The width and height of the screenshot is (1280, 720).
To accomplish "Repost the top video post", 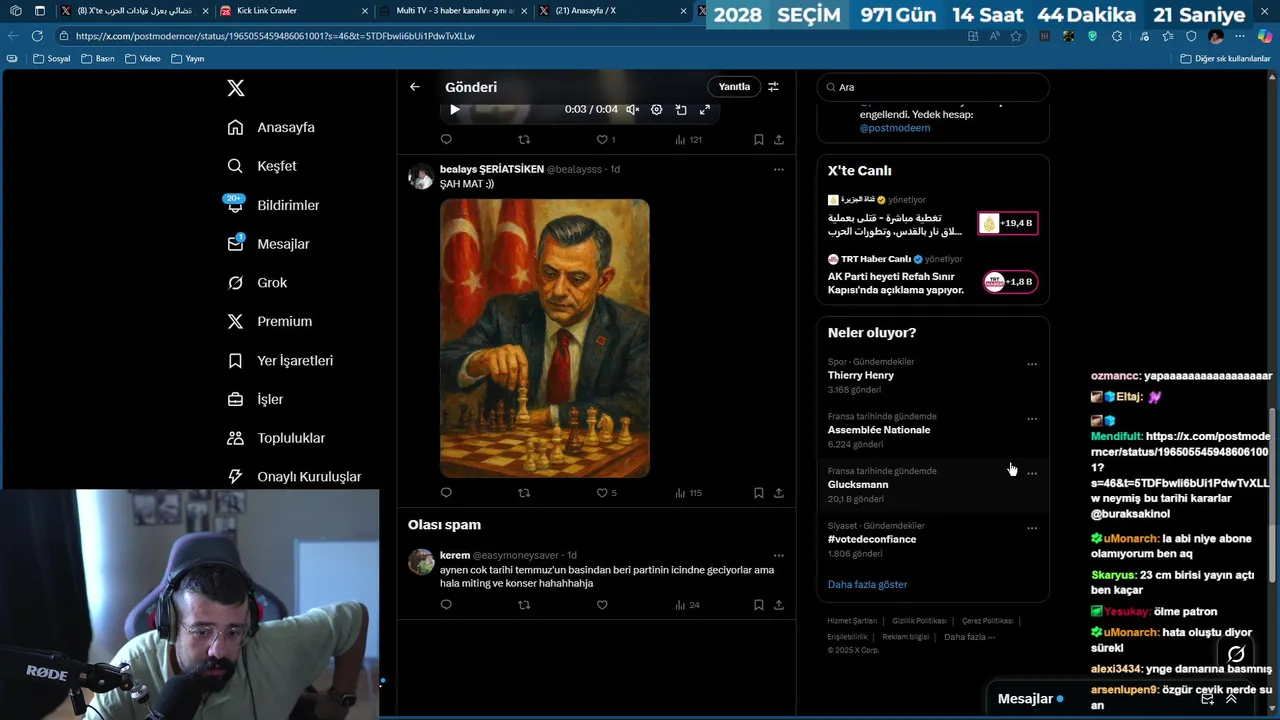I will coord(524,140).
